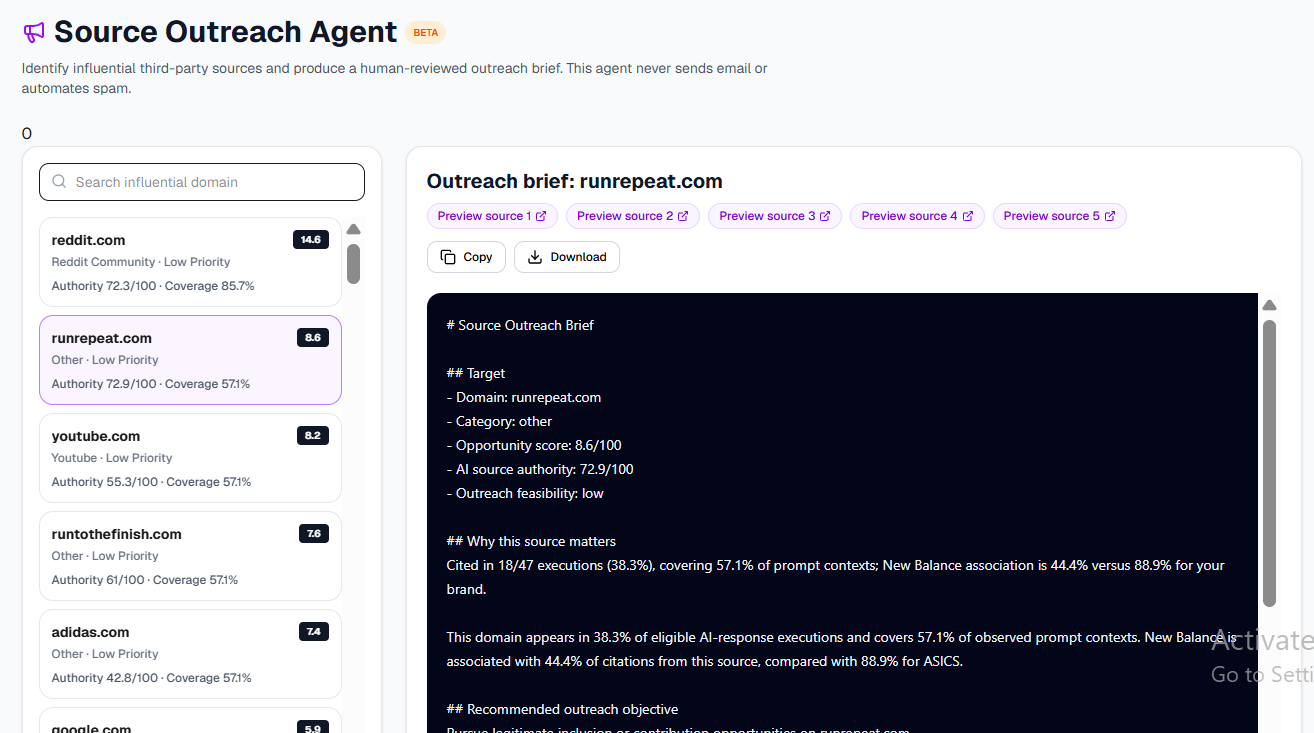Click the download arrow icon in Download button
The height and width of the screenshot is (733, 1314).
tap(535, 257)
